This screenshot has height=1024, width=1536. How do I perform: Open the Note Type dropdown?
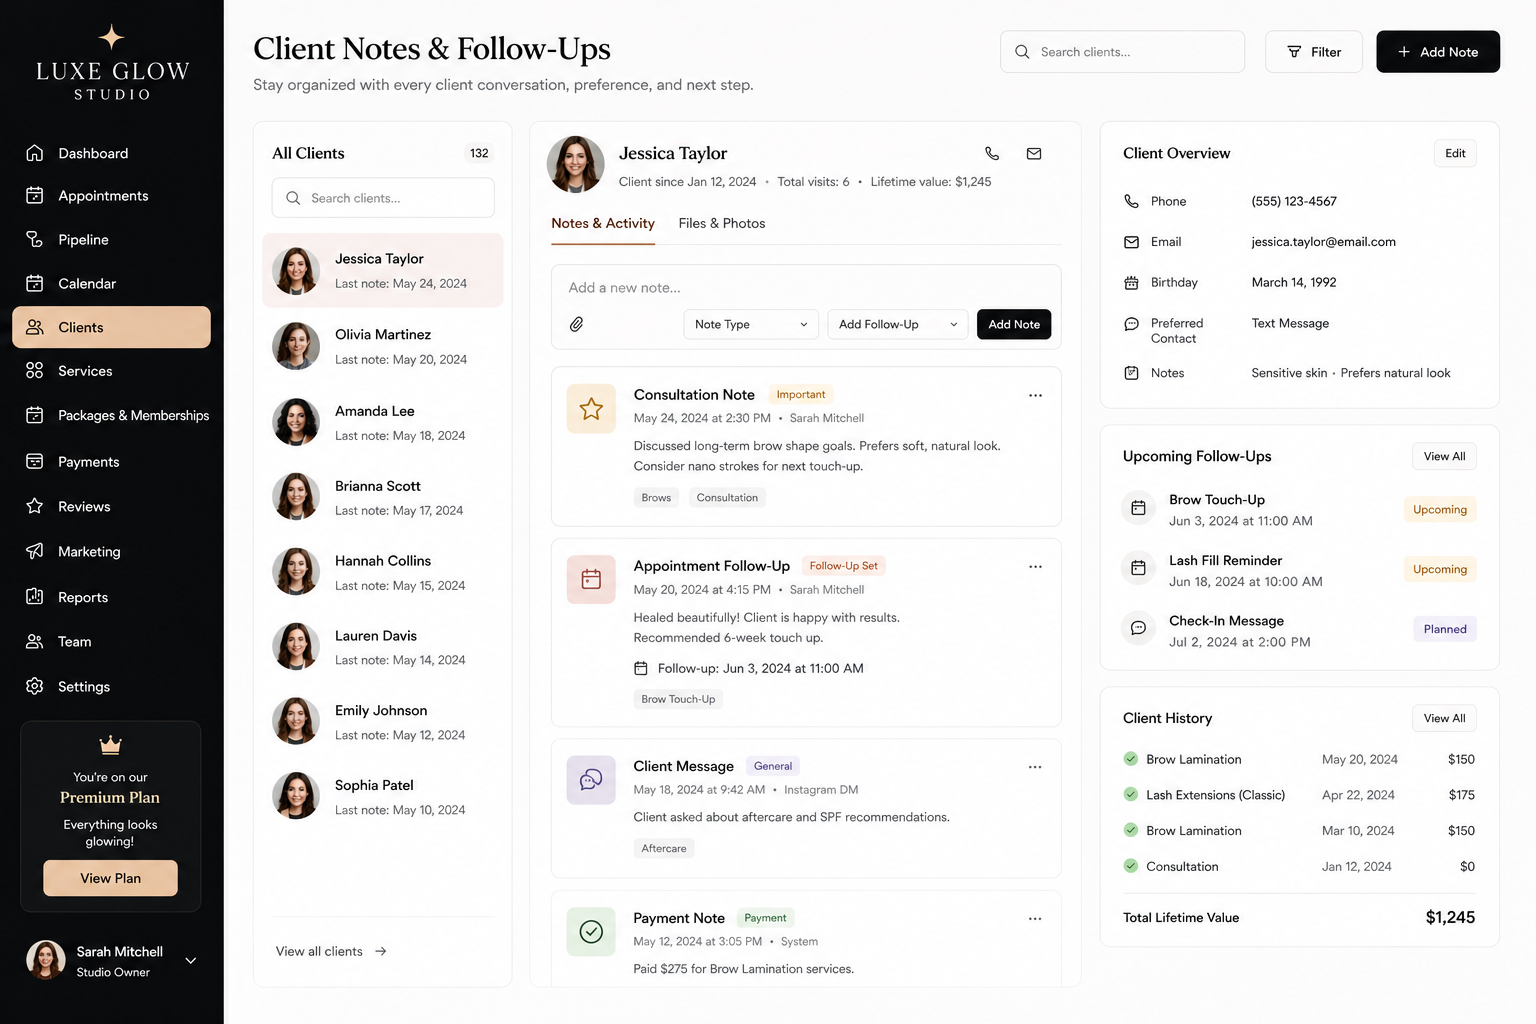(x=751, y=324)
